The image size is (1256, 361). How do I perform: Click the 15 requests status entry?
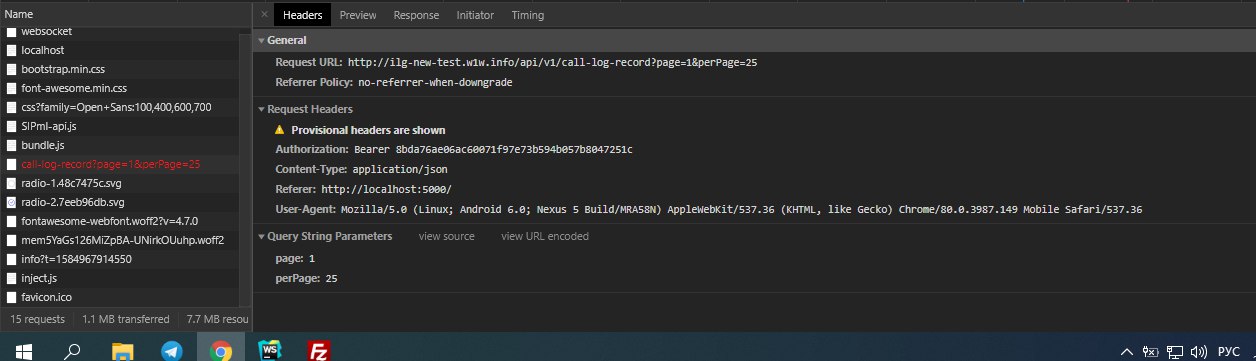point(38,319)
